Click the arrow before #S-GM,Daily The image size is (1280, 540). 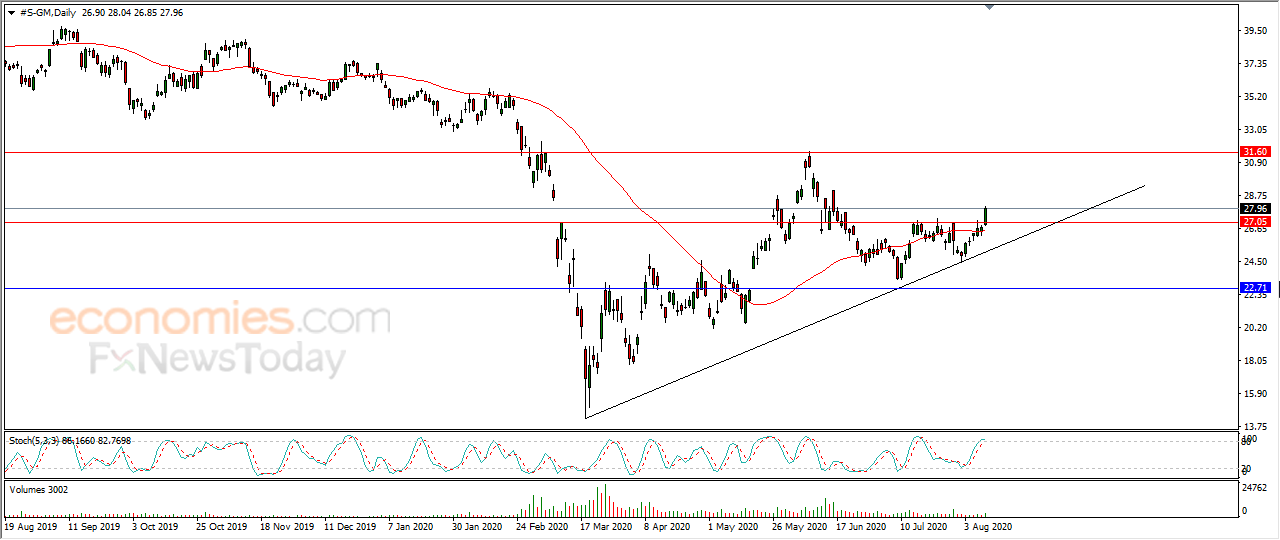[x=10, y=11]
